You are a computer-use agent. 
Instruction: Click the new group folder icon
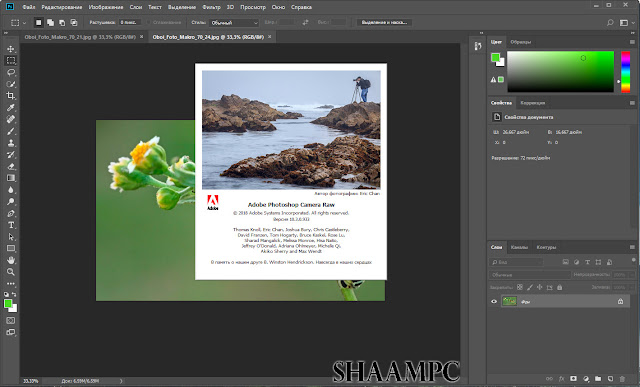click(x=598, y=379)
